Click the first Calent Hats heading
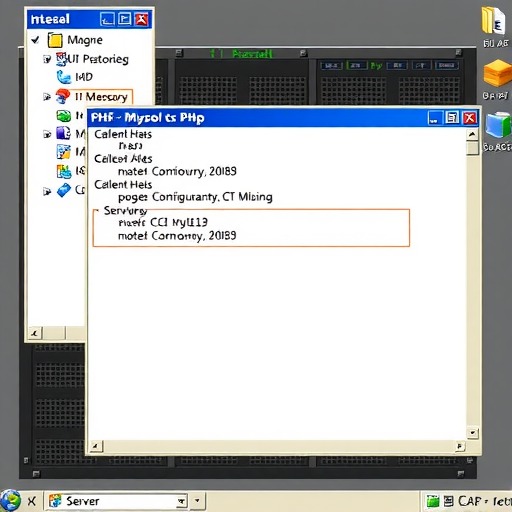 click(x=123, y=134)
